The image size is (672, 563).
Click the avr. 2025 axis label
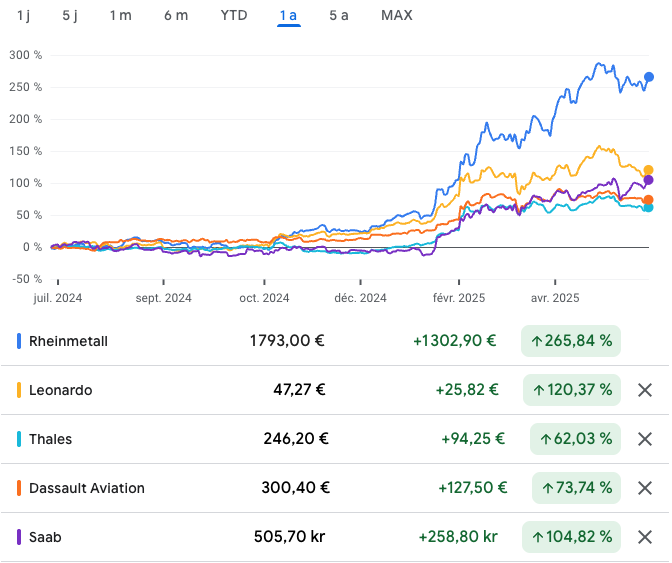tap(555, 298)
